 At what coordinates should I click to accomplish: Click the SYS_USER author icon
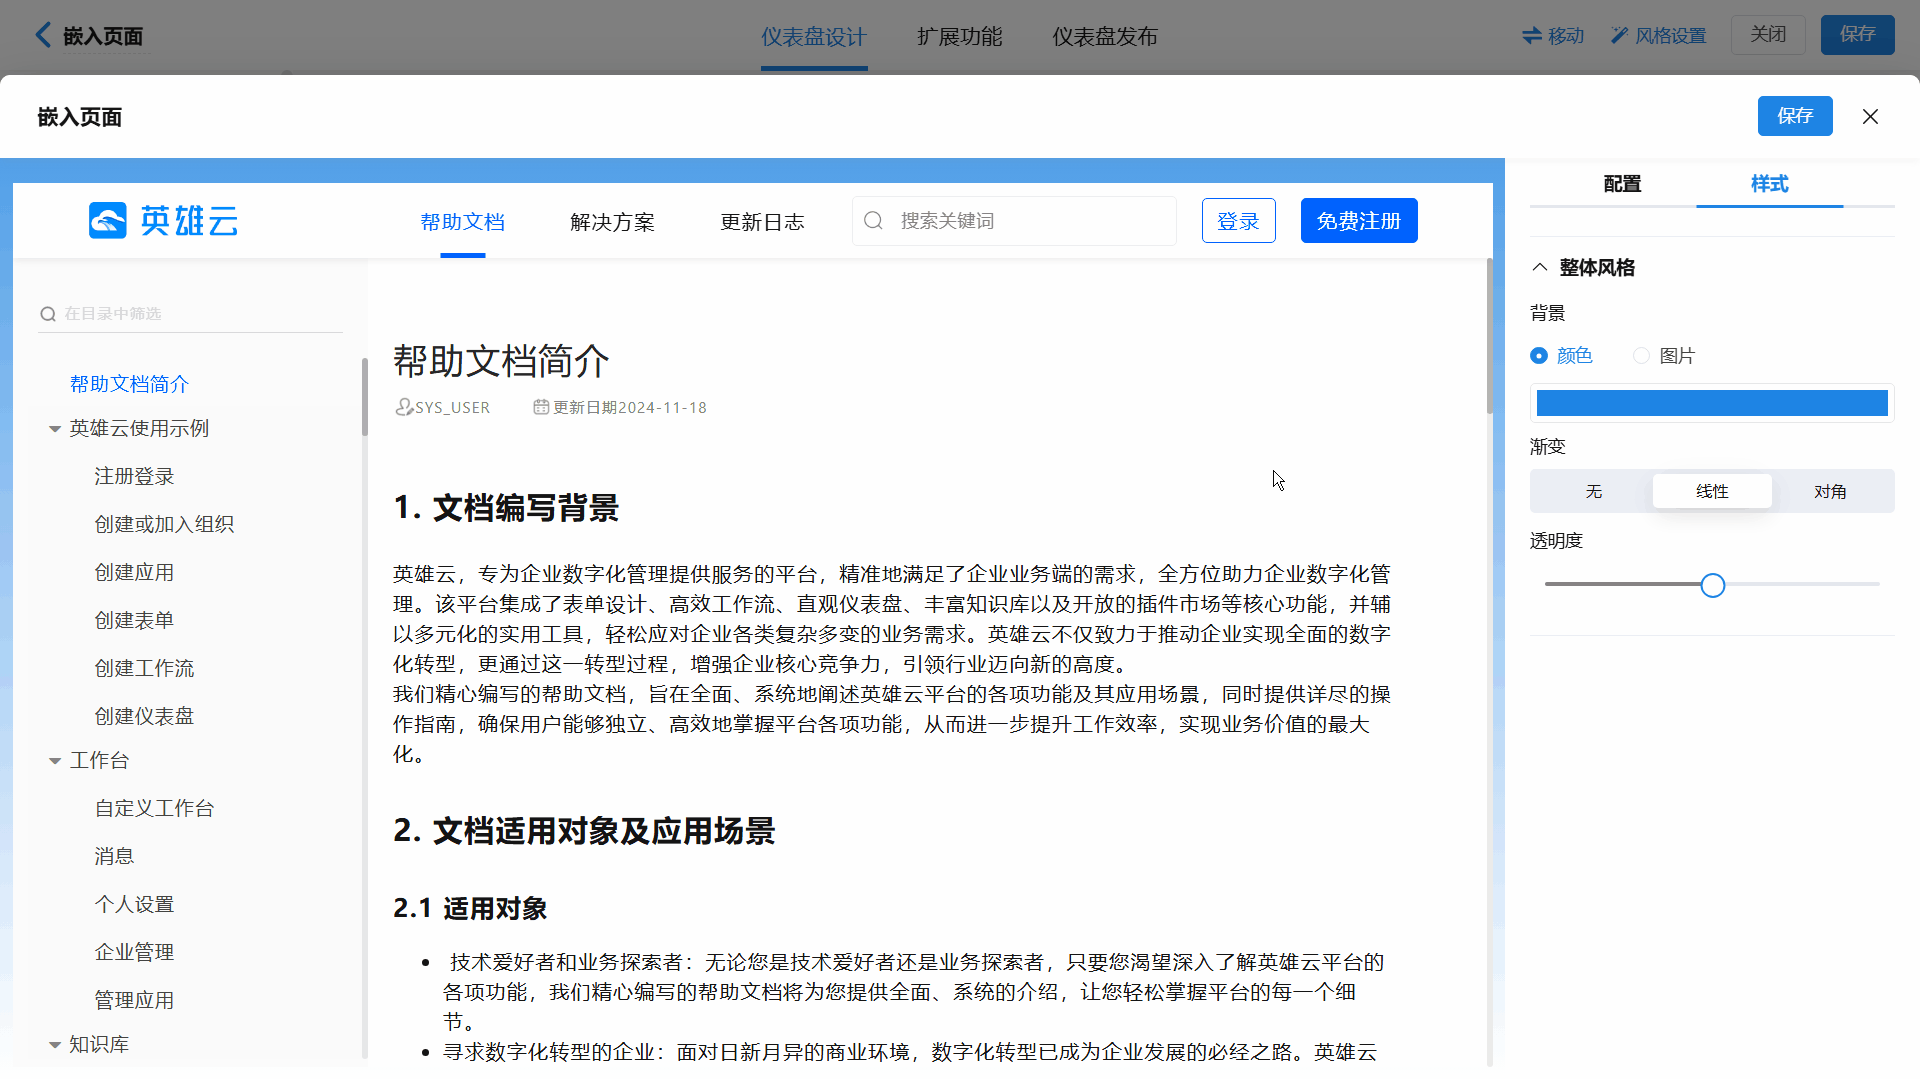(404, 407)
